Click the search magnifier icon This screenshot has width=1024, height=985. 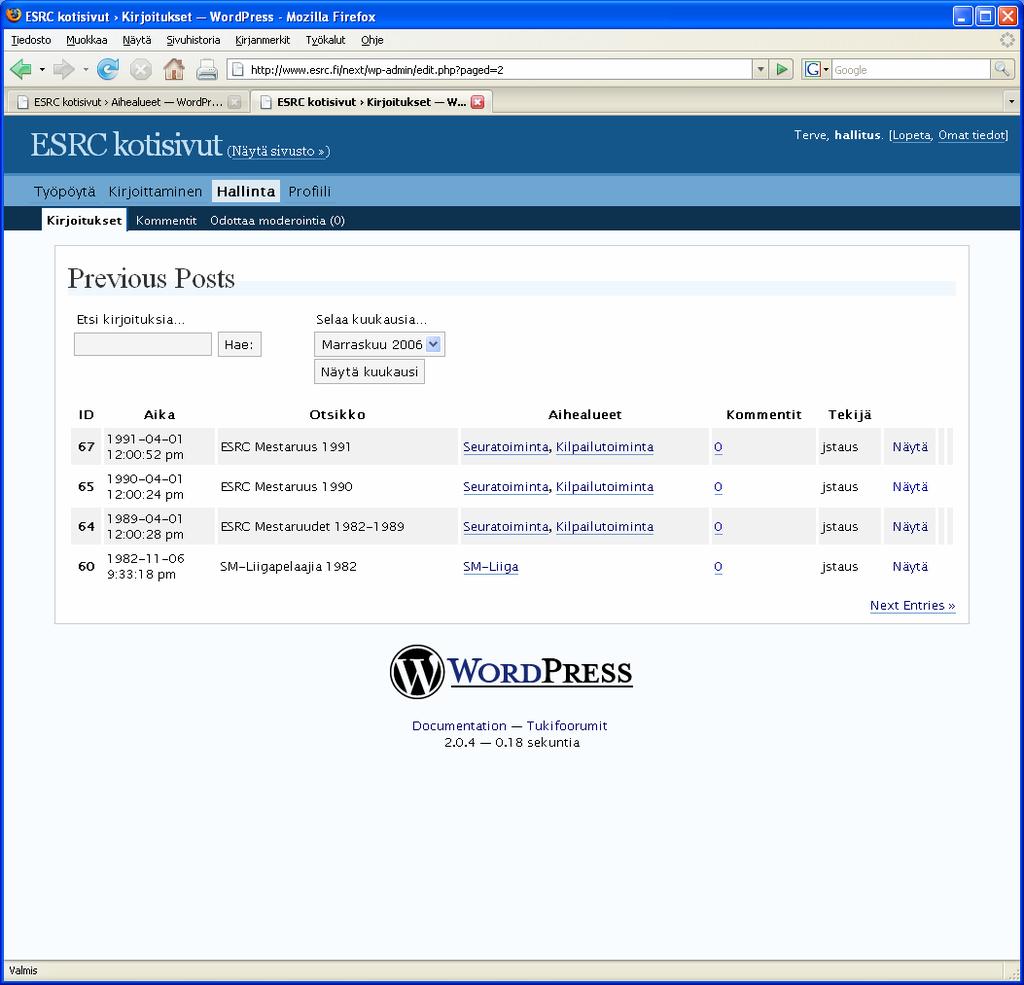tap(1002, 69)
